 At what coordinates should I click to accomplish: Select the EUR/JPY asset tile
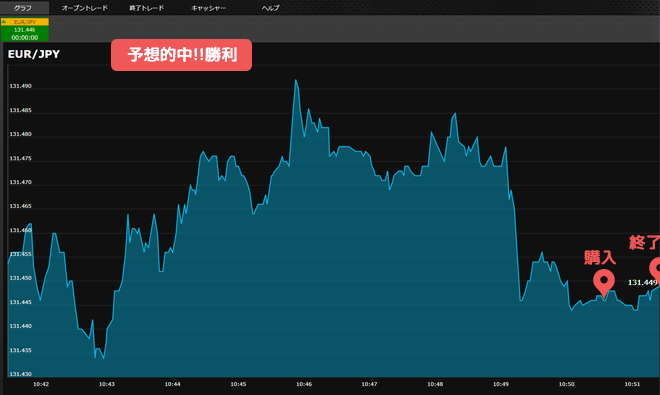(25, 29)
